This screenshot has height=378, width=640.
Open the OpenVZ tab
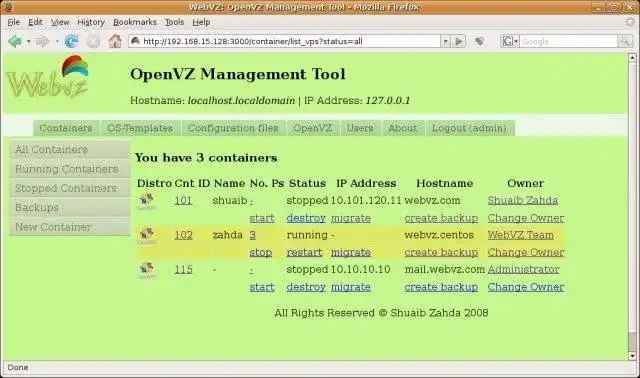[x=313, y=128]
